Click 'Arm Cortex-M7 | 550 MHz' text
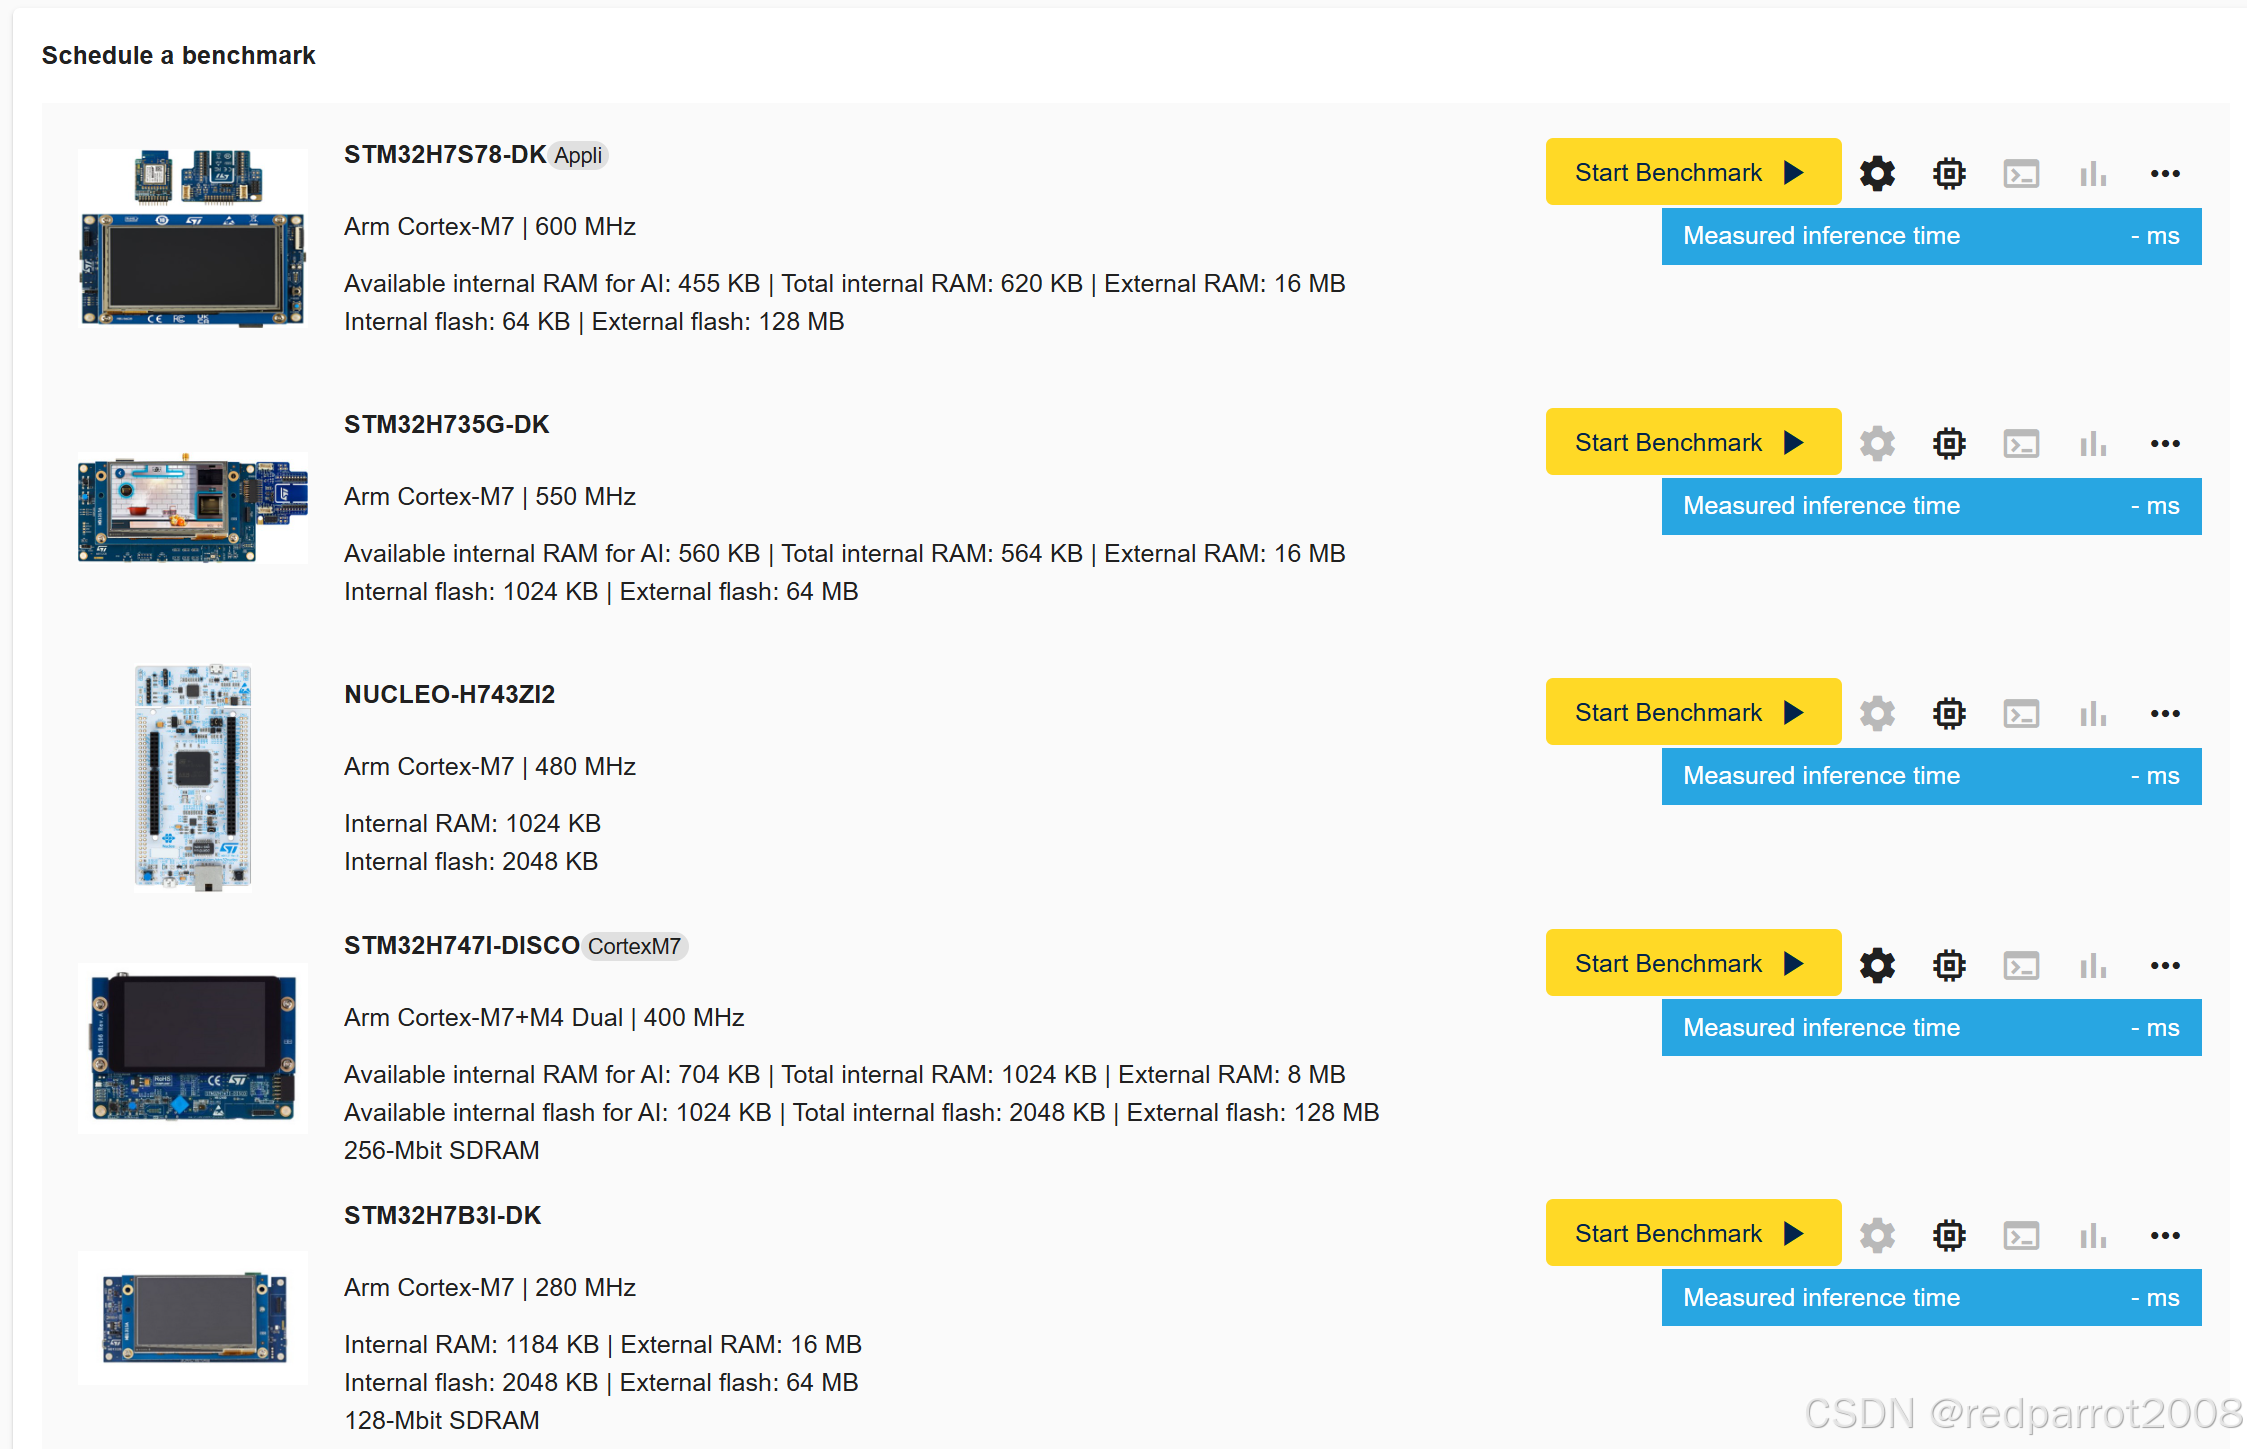This screenshot has width=2247, height=1449. 490,497
